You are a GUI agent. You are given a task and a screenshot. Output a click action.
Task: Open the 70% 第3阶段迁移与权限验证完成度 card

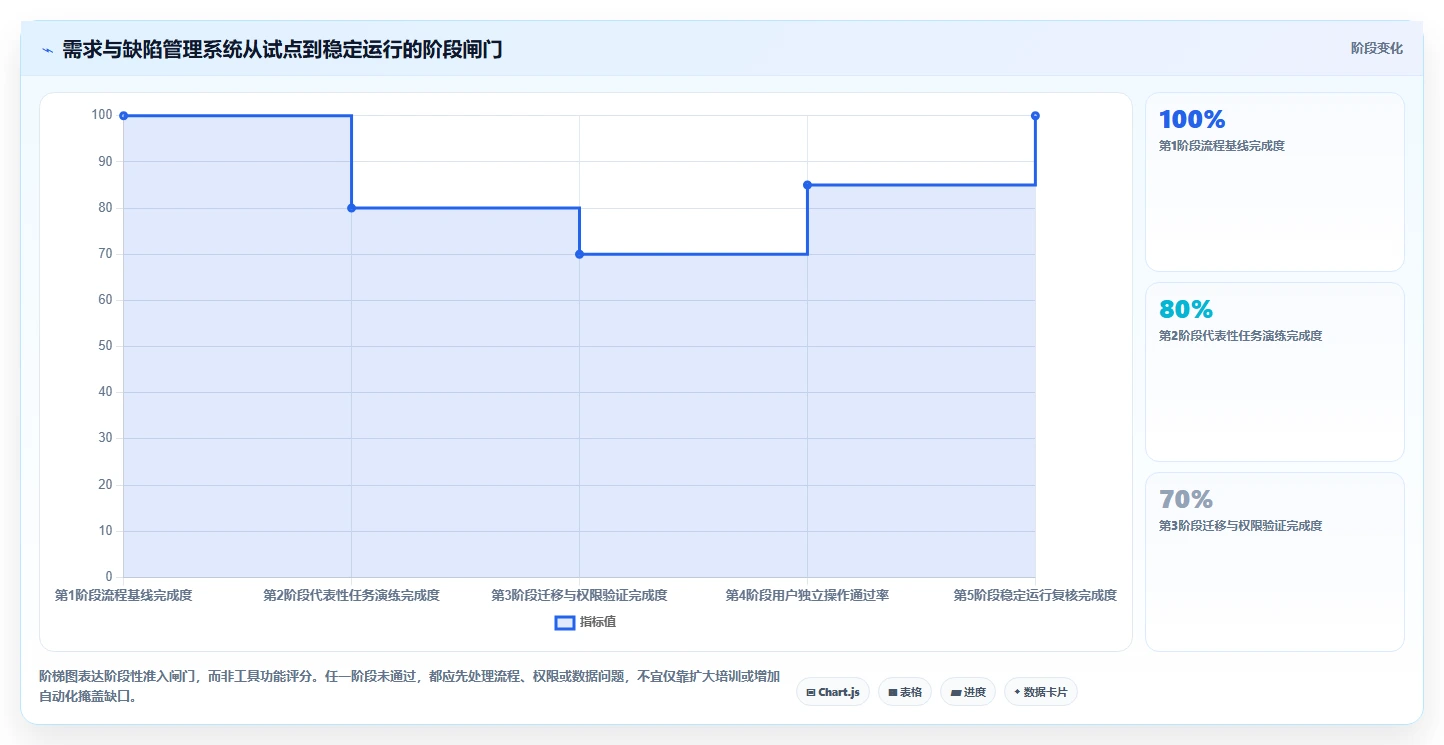click(x=1275, y=562)
